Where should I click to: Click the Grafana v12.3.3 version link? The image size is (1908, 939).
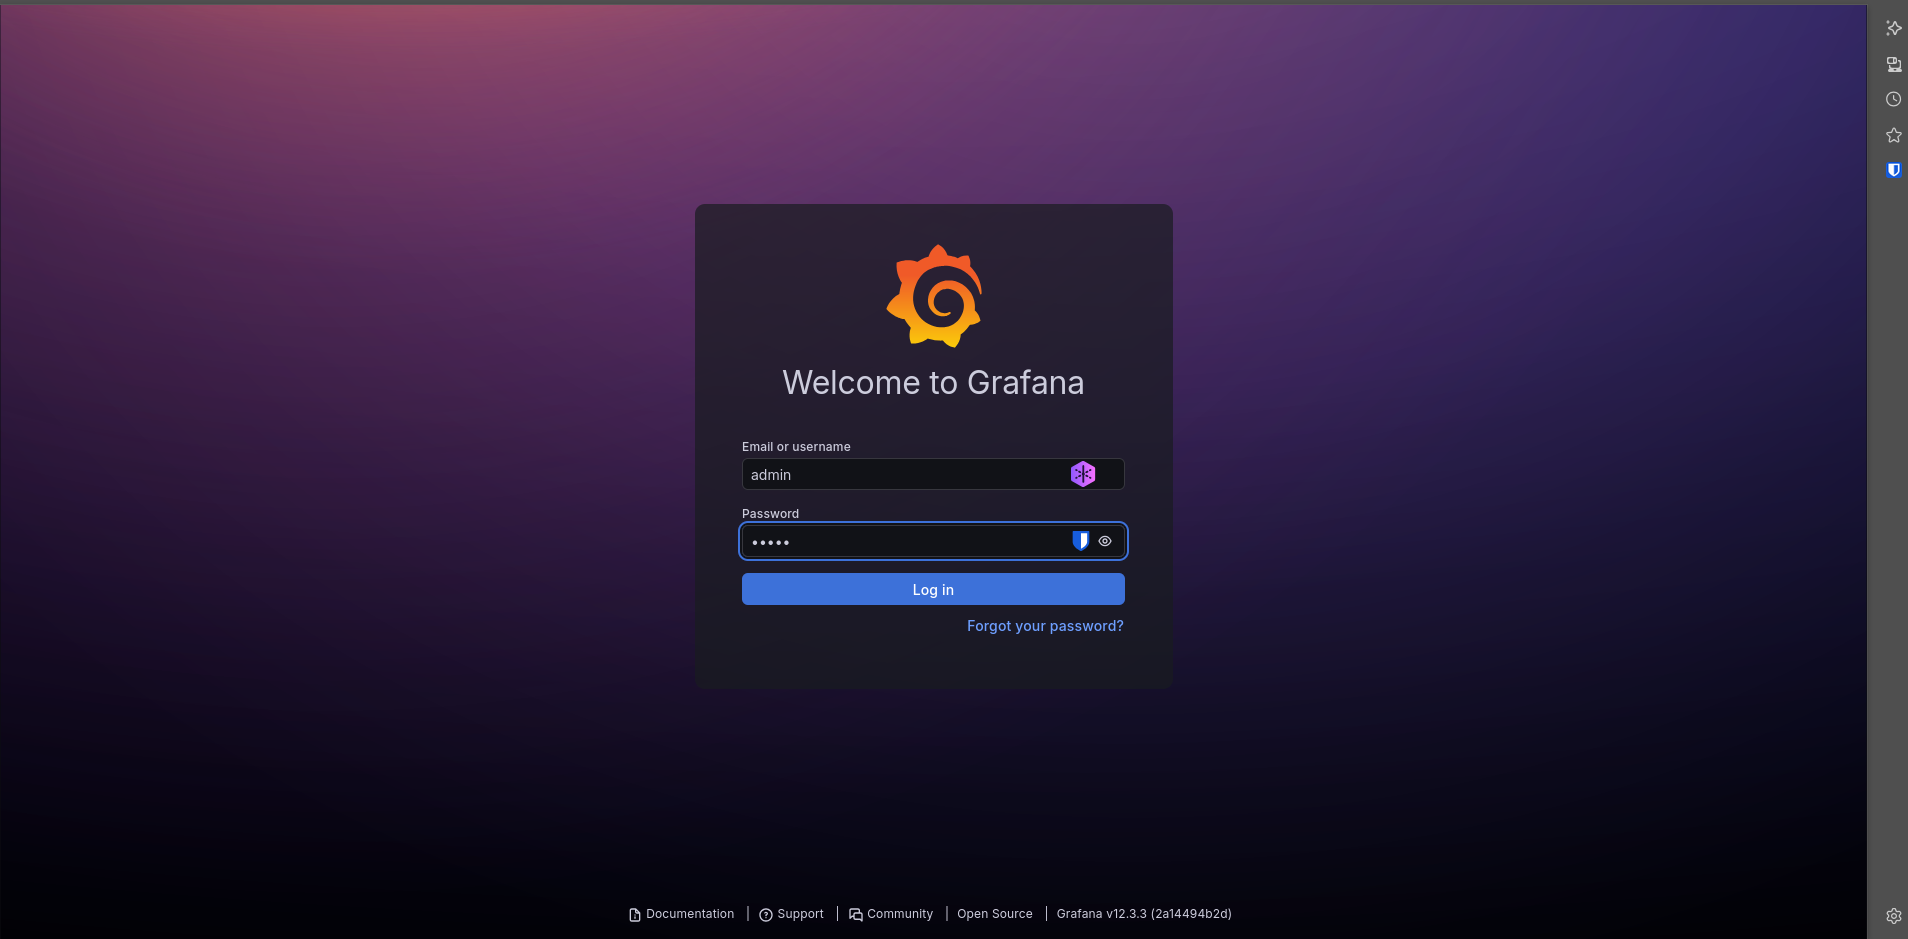pyautogui.click(x=1143, y=914)
